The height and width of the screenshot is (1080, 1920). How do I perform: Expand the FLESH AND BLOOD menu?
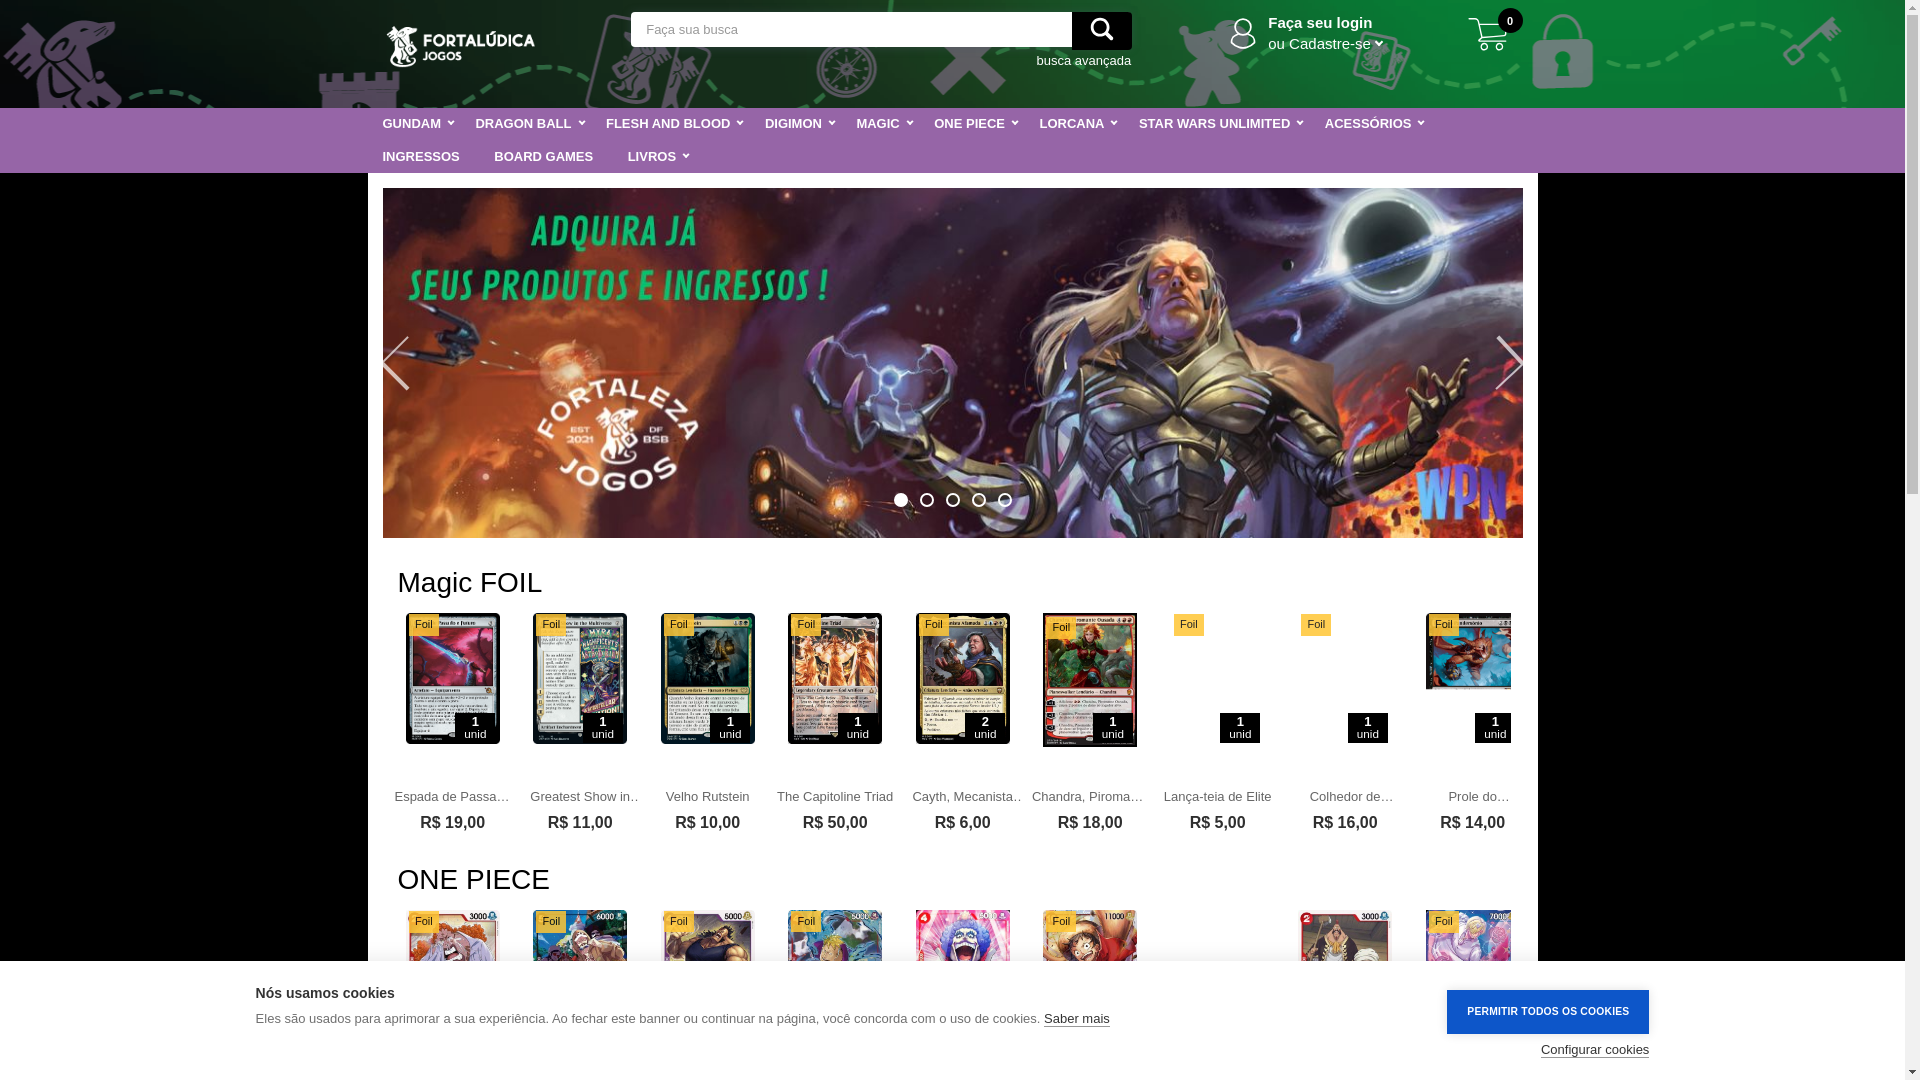674,124
